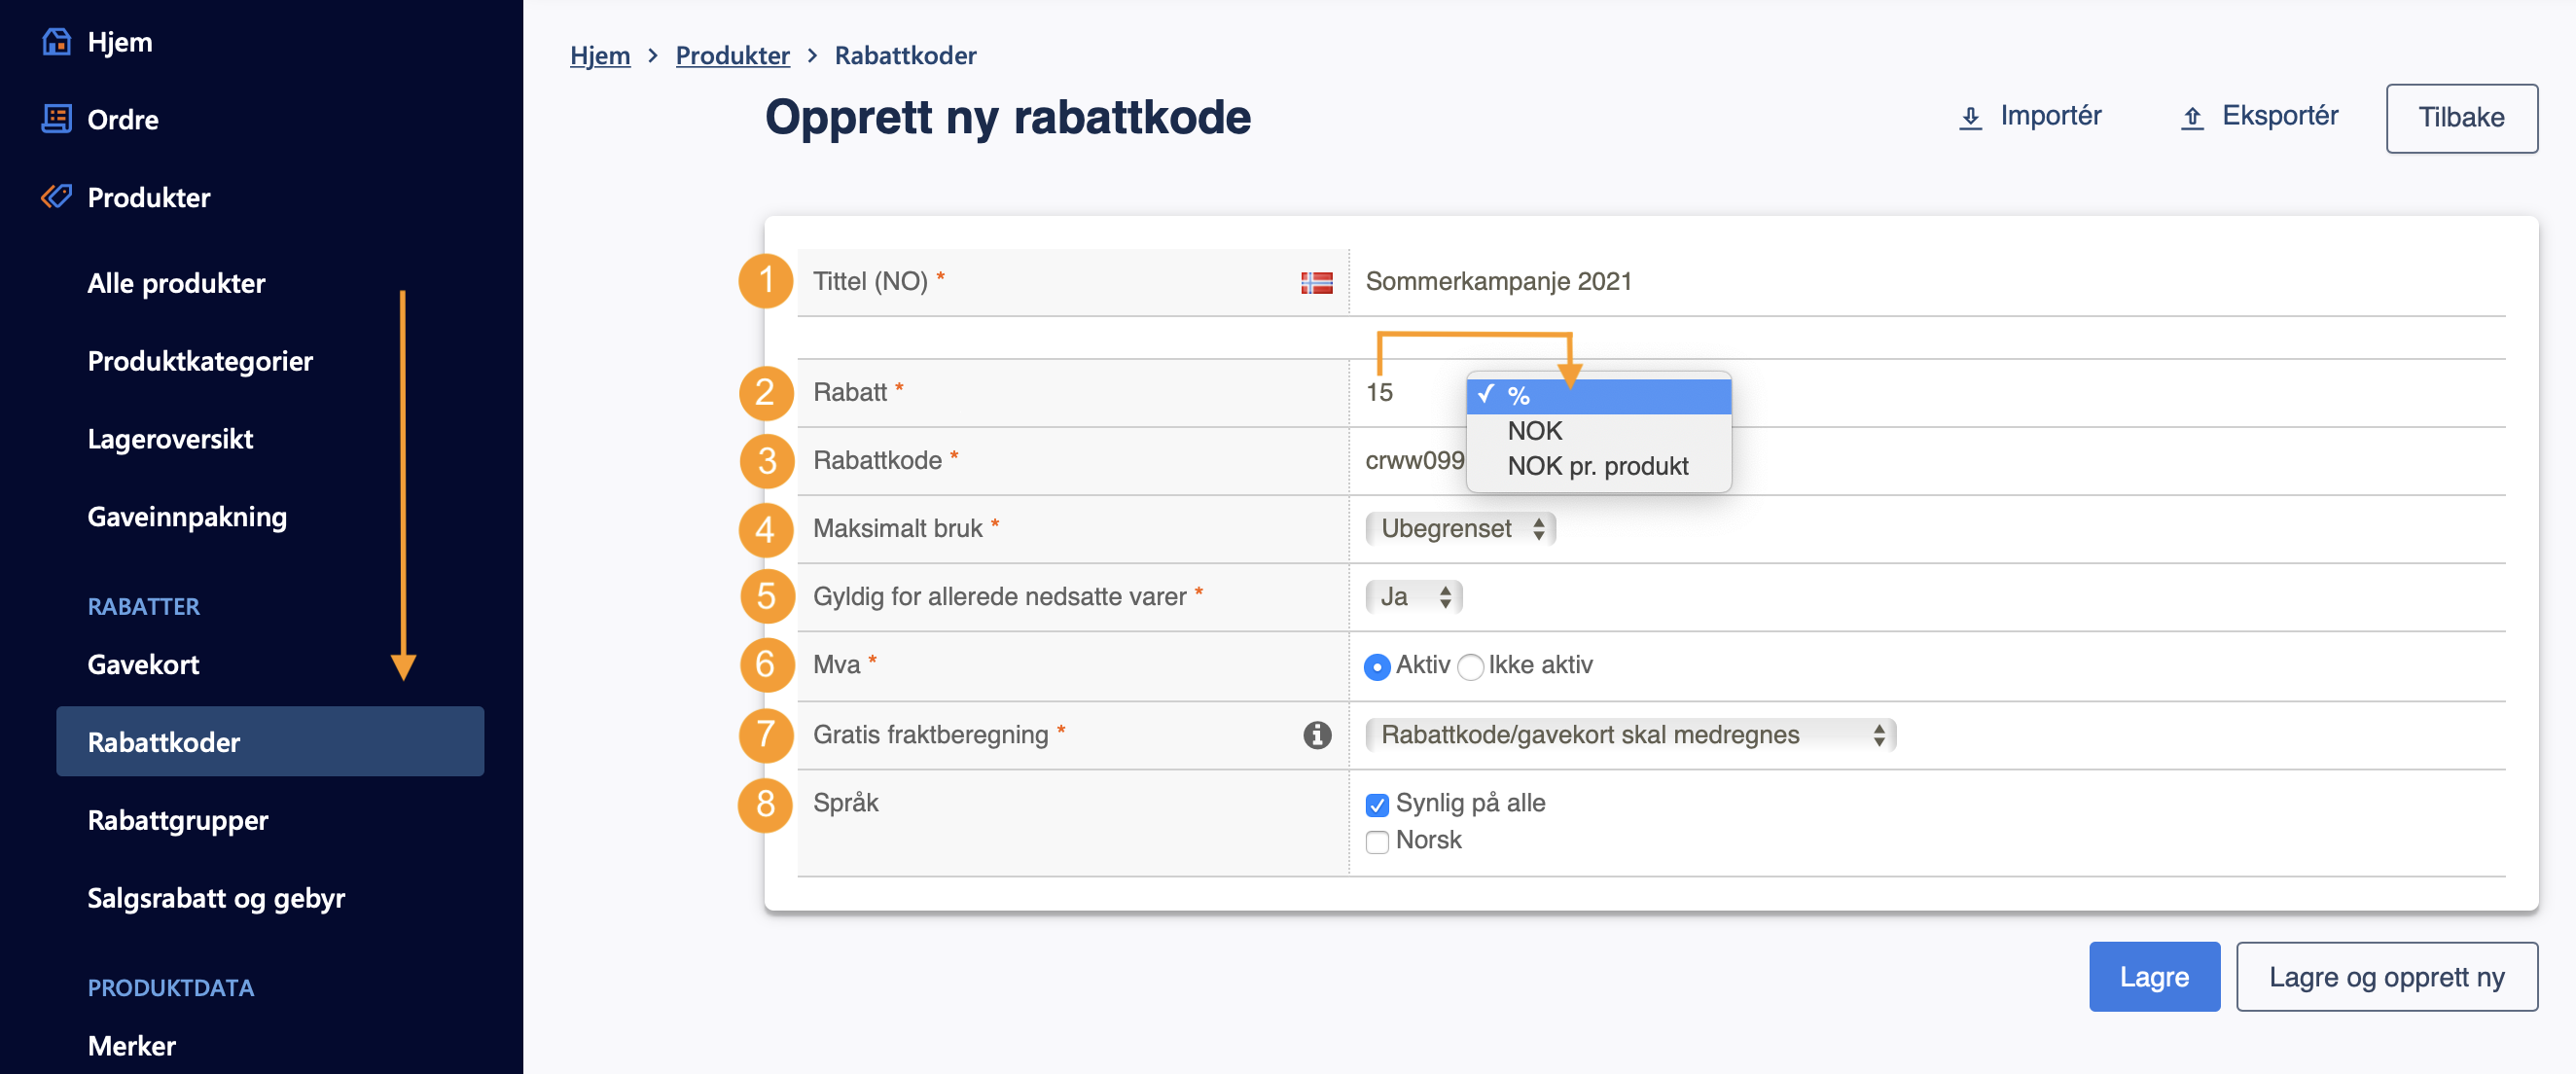Open Produkter in the sidebar
The width and height of the screenshot is (2576, 1074).
(148, 197)
